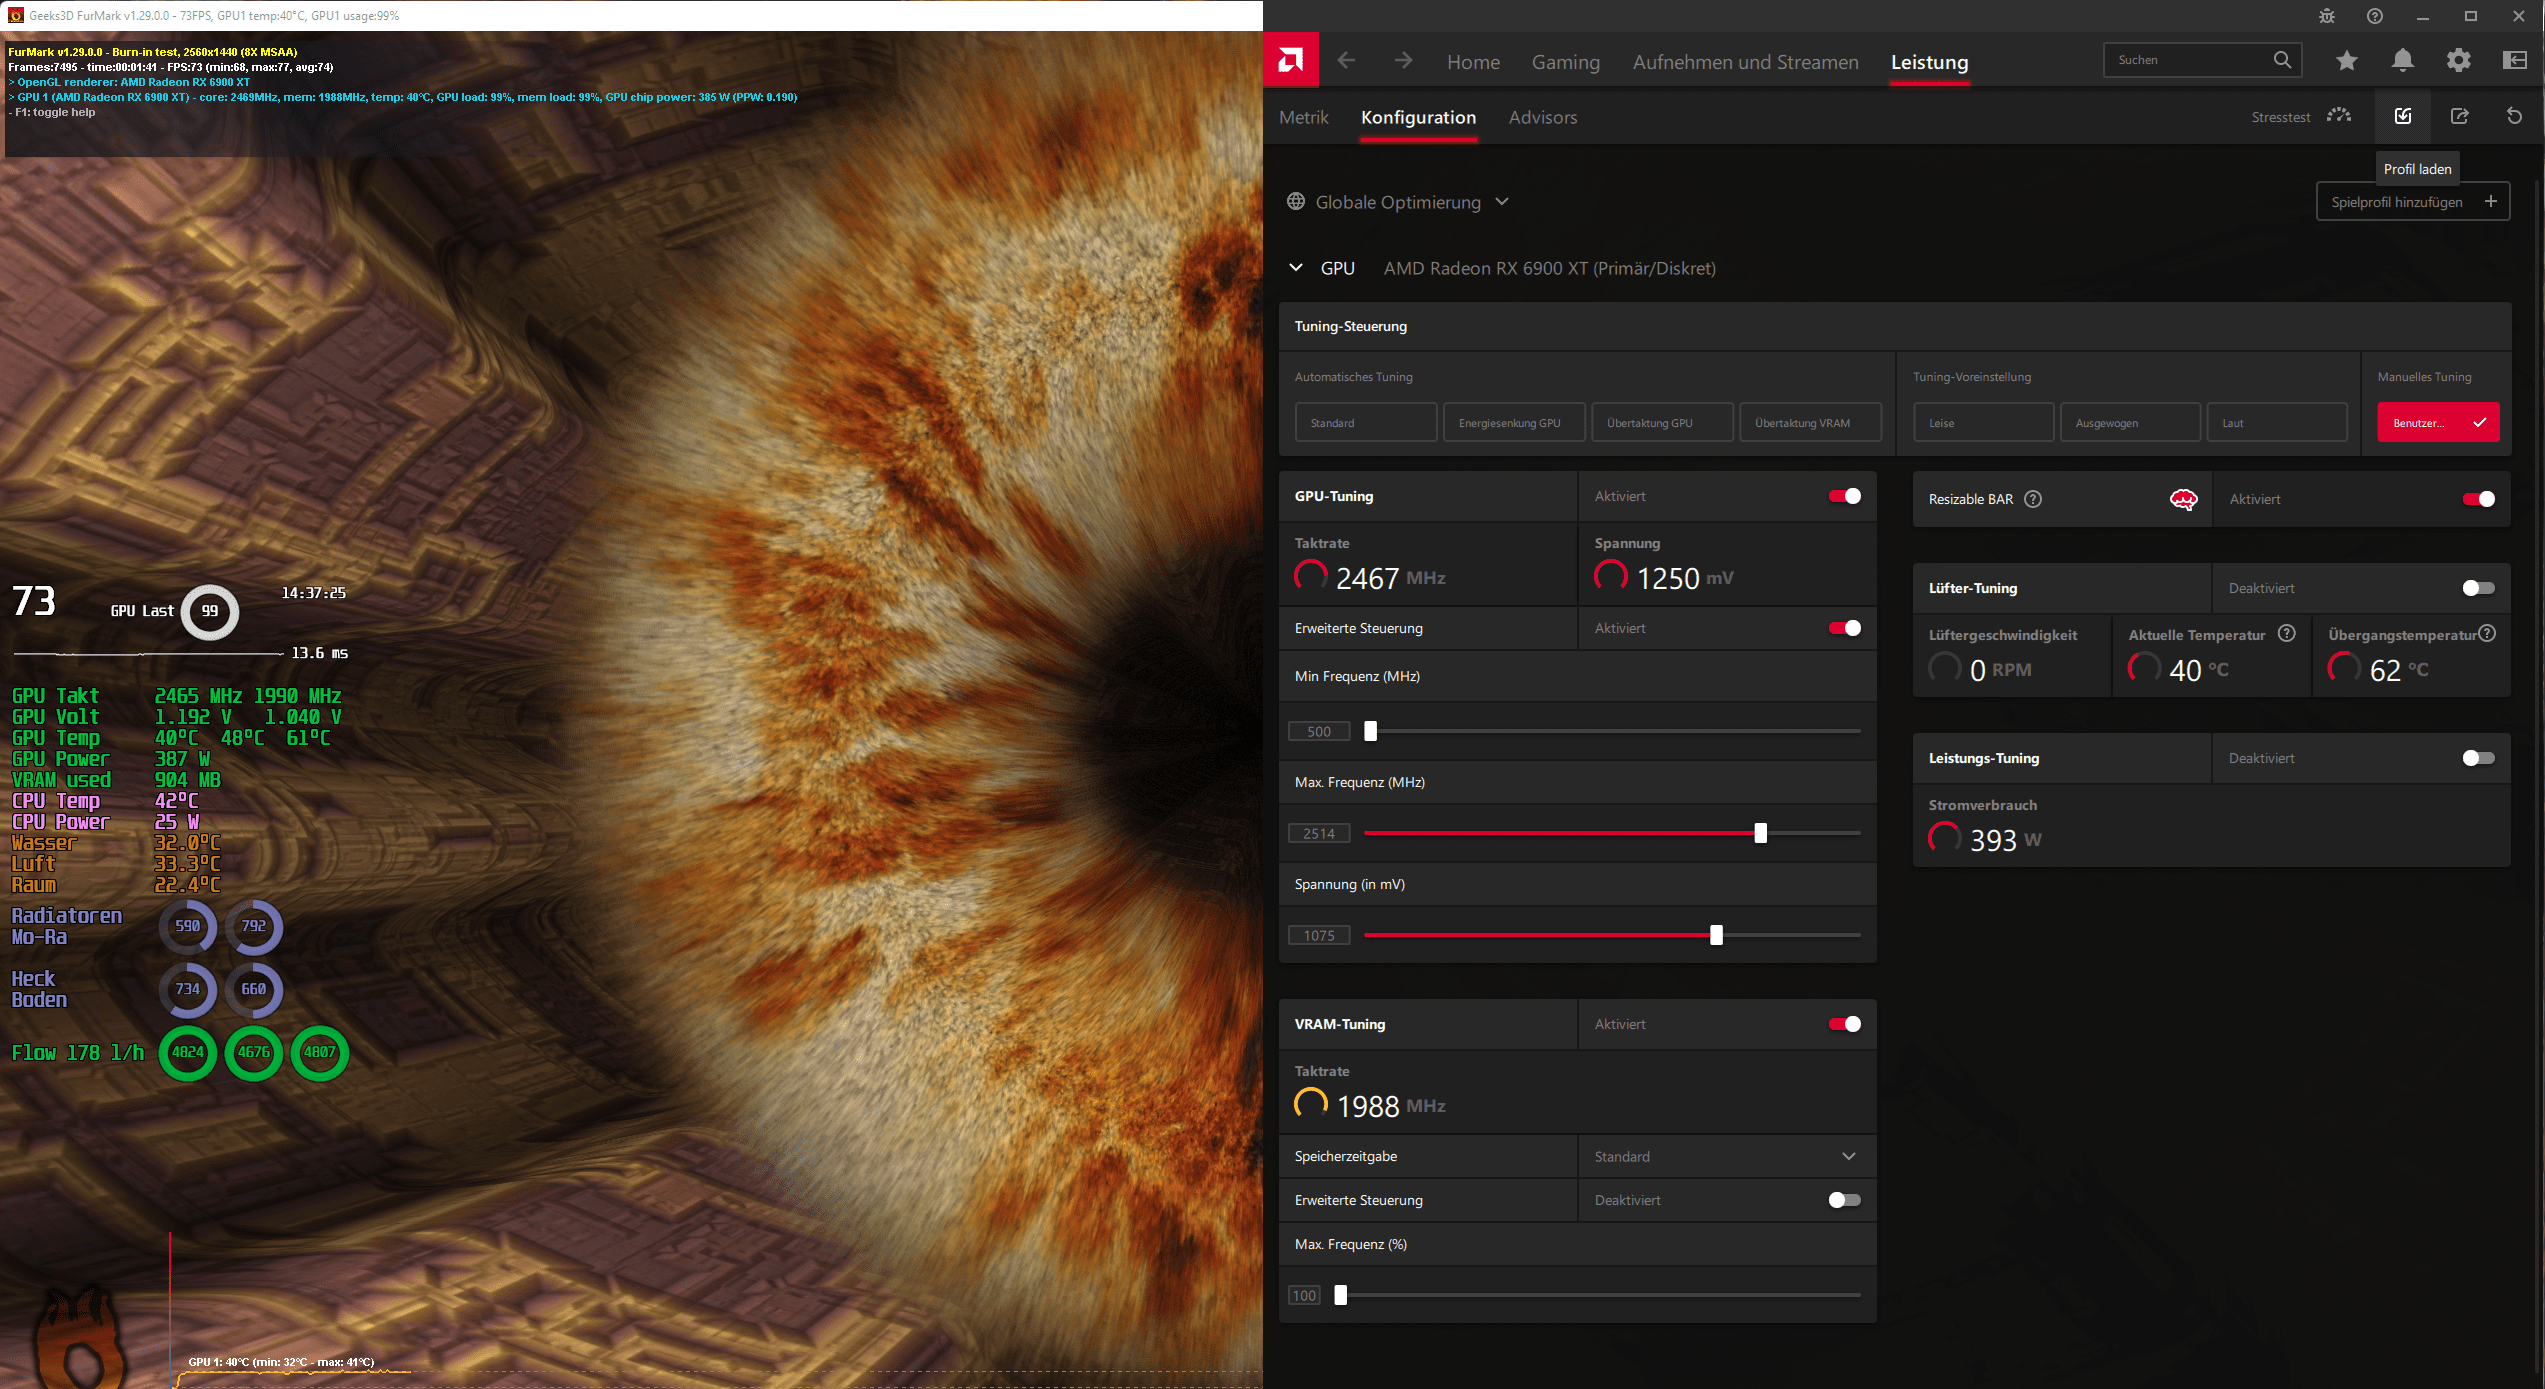This screenshot has width=2545, height=1389.
Task: Click VRAM Max. Frequenz (%) slider handle
Action: pyautogui.click(x=1341, y=1295)
